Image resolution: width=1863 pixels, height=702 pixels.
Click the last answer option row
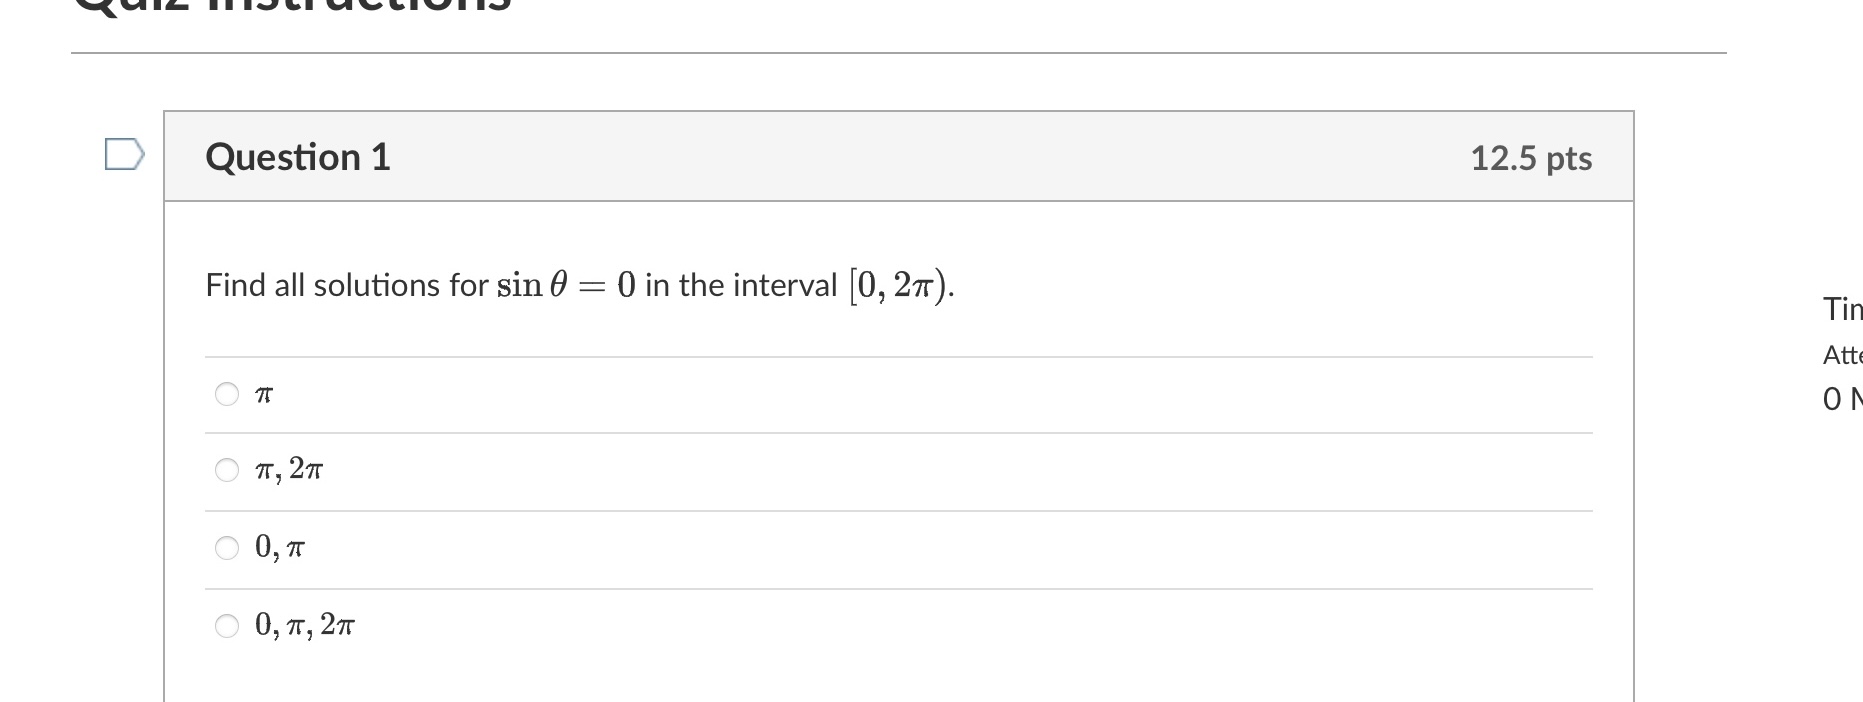click(700, 624)
